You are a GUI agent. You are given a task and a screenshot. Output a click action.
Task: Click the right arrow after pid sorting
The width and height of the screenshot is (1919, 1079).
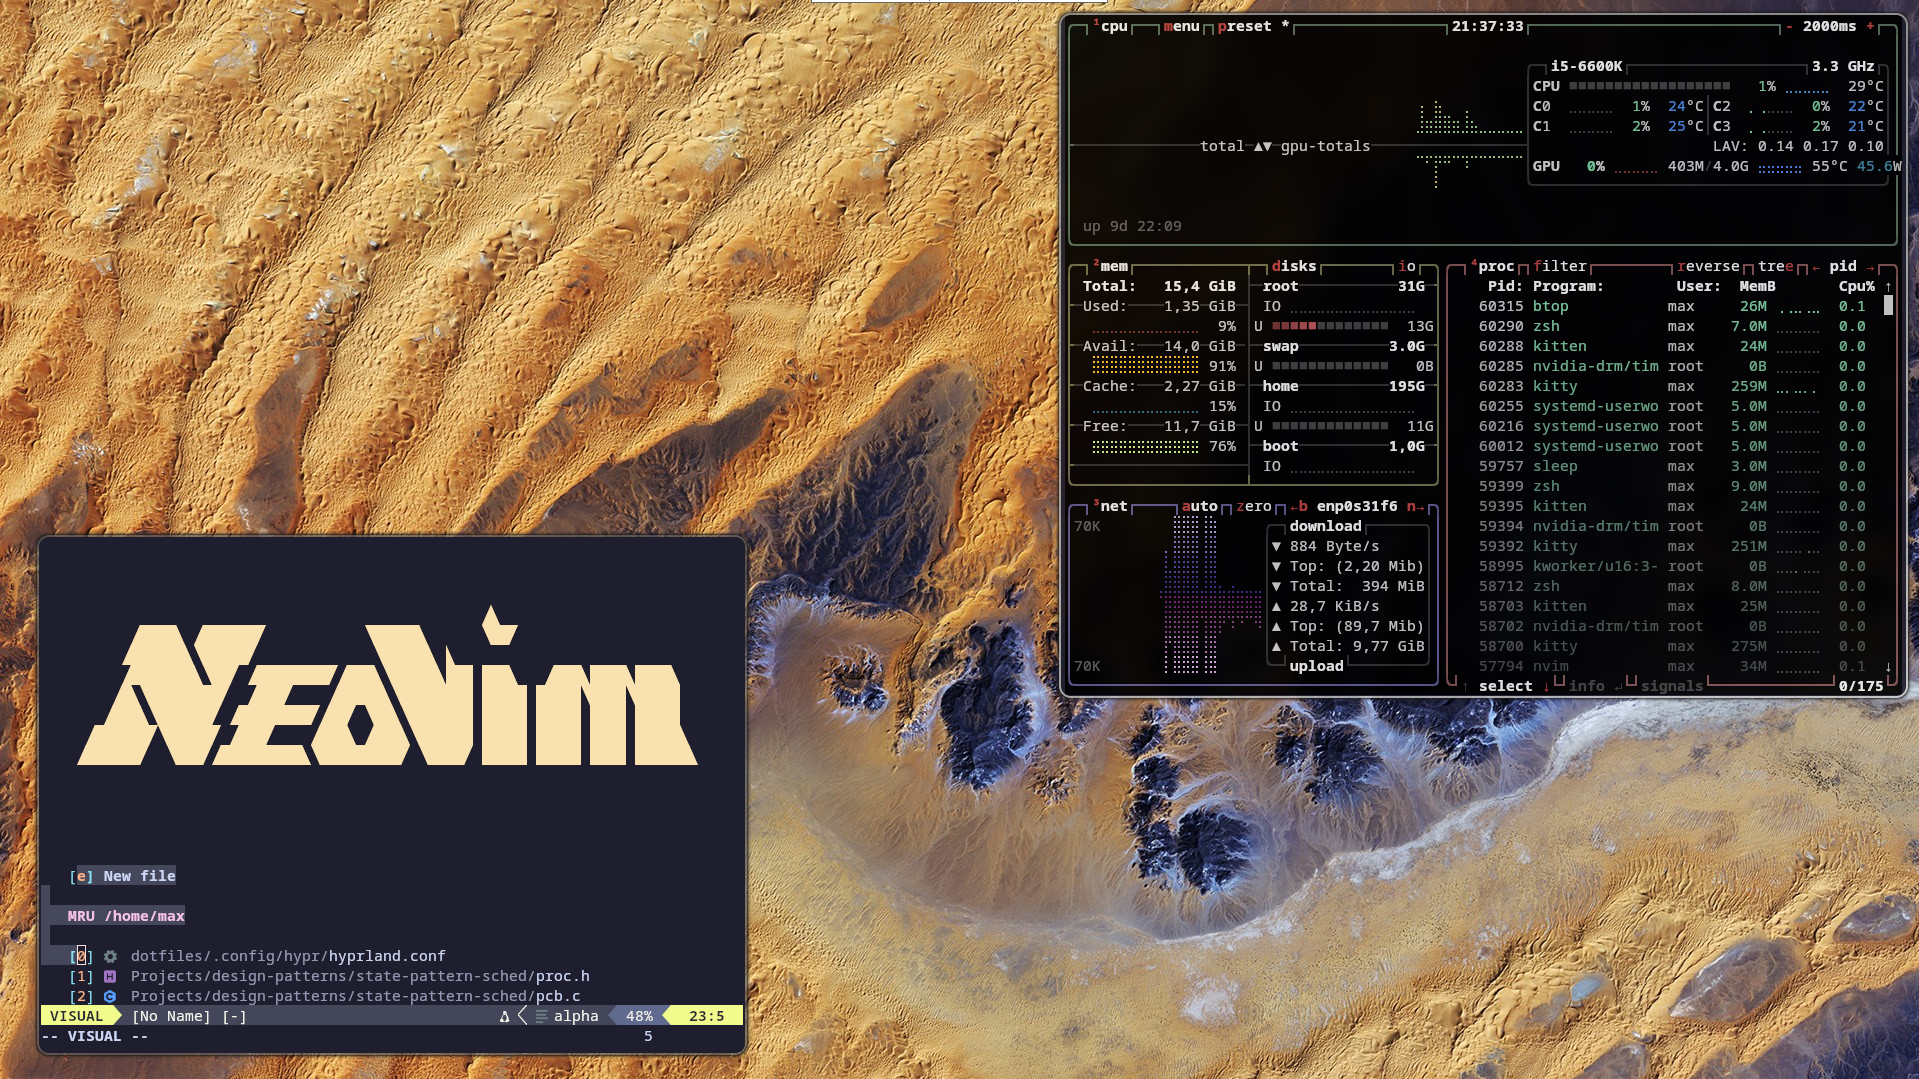point(1869,267)
